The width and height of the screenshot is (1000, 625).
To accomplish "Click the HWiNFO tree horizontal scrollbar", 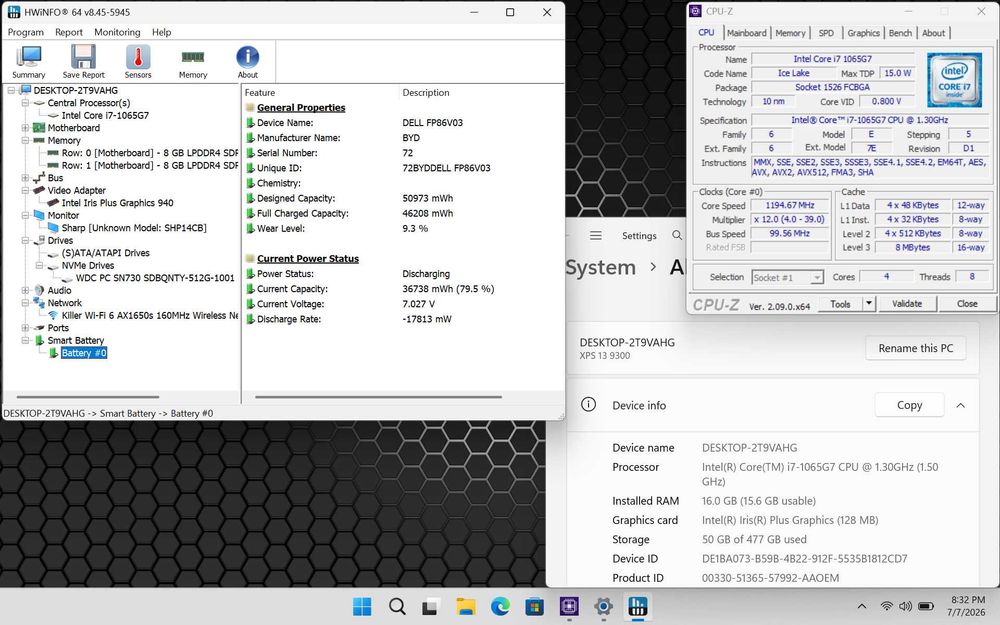I will click(87, 397).
